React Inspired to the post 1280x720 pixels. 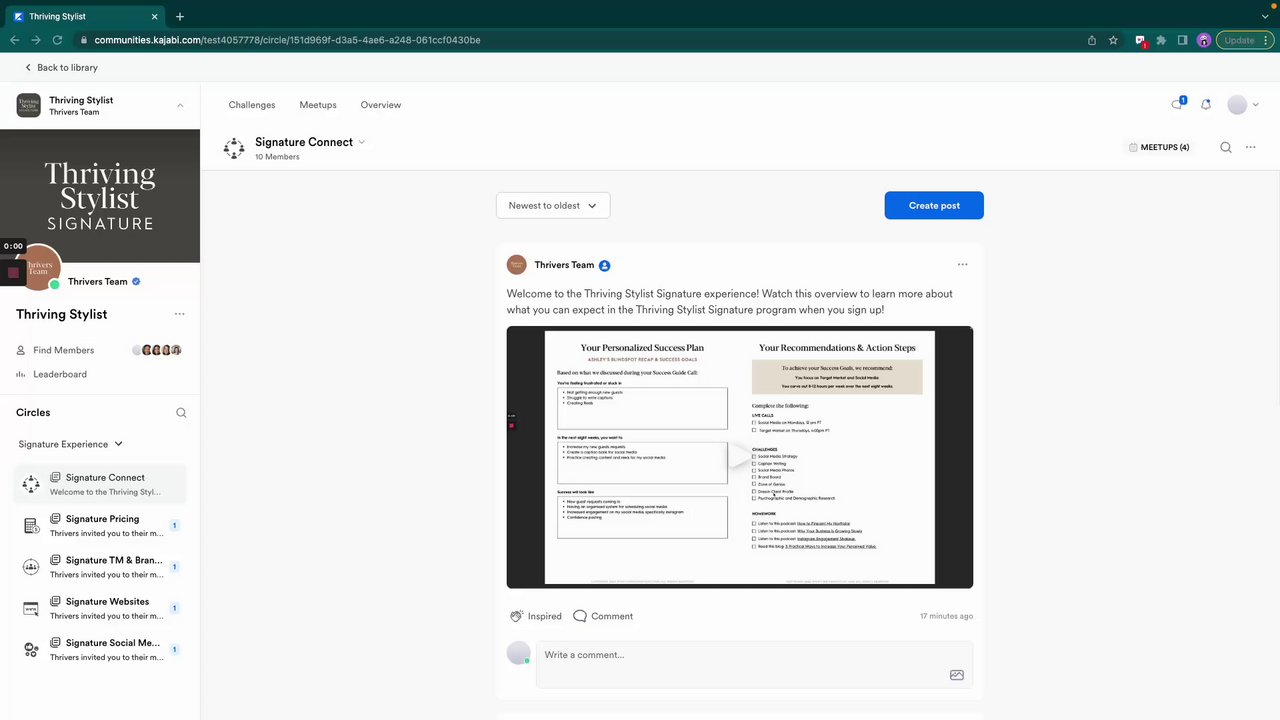(536, 616)
